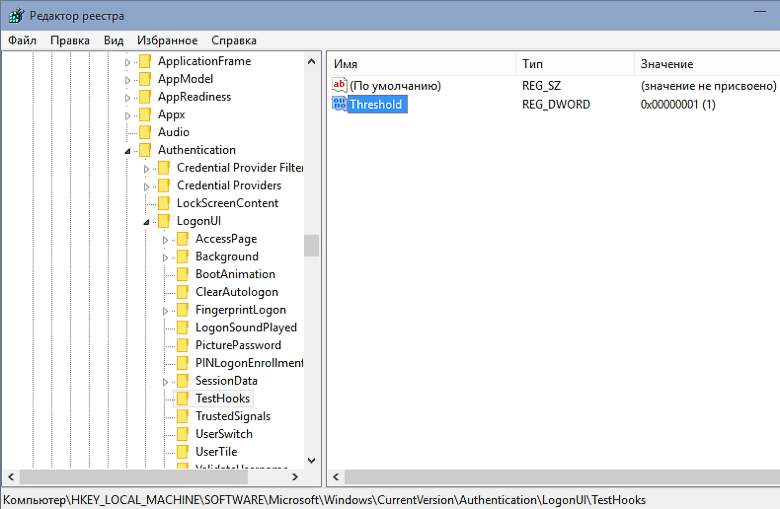
Task: Click the FingerprintLogon folder icon
Action: point(183,310)
